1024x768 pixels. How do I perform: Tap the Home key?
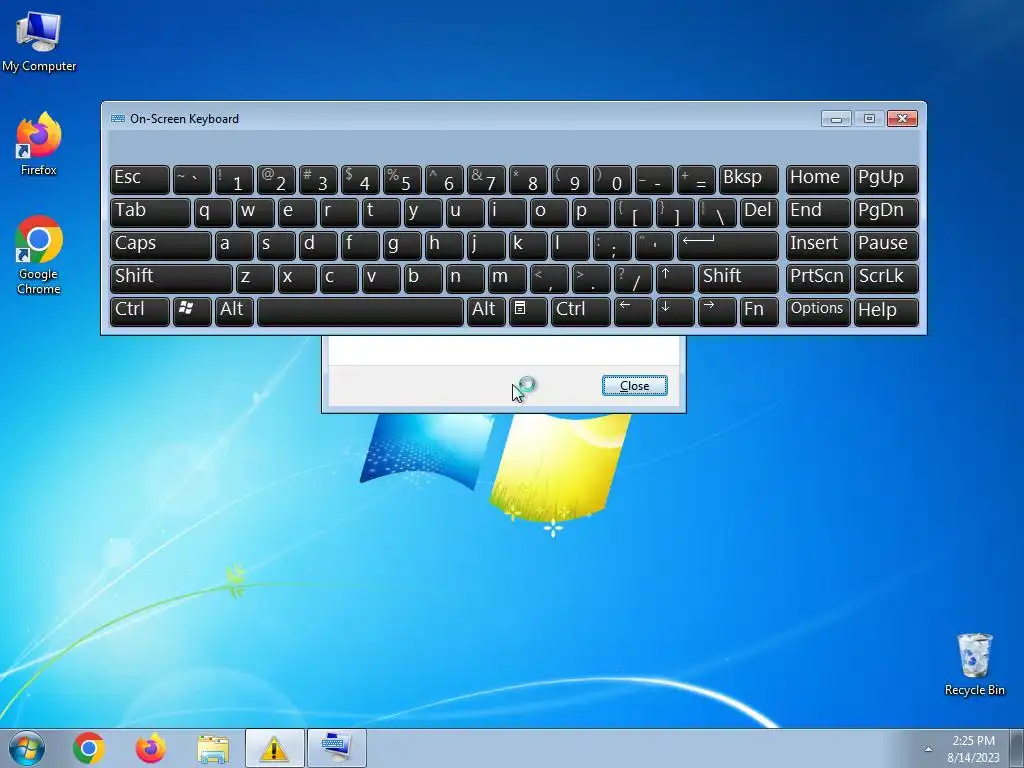coord(818,180)
